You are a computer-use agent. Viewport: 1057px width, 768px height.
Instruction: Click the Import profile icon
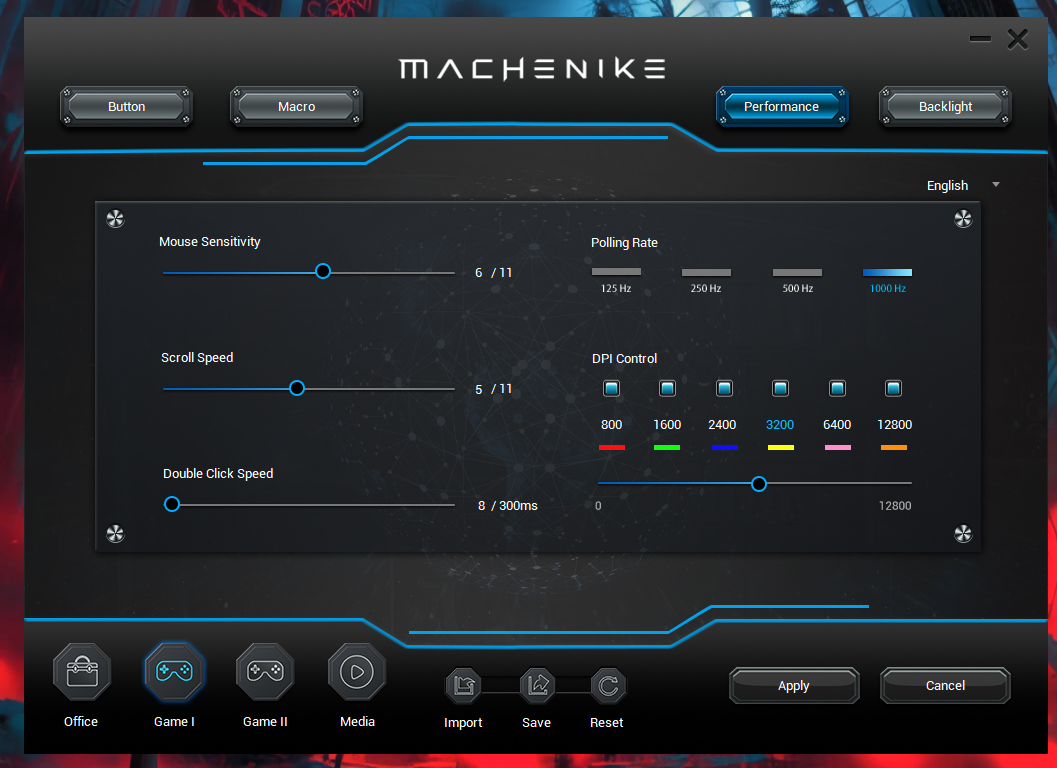463,686
